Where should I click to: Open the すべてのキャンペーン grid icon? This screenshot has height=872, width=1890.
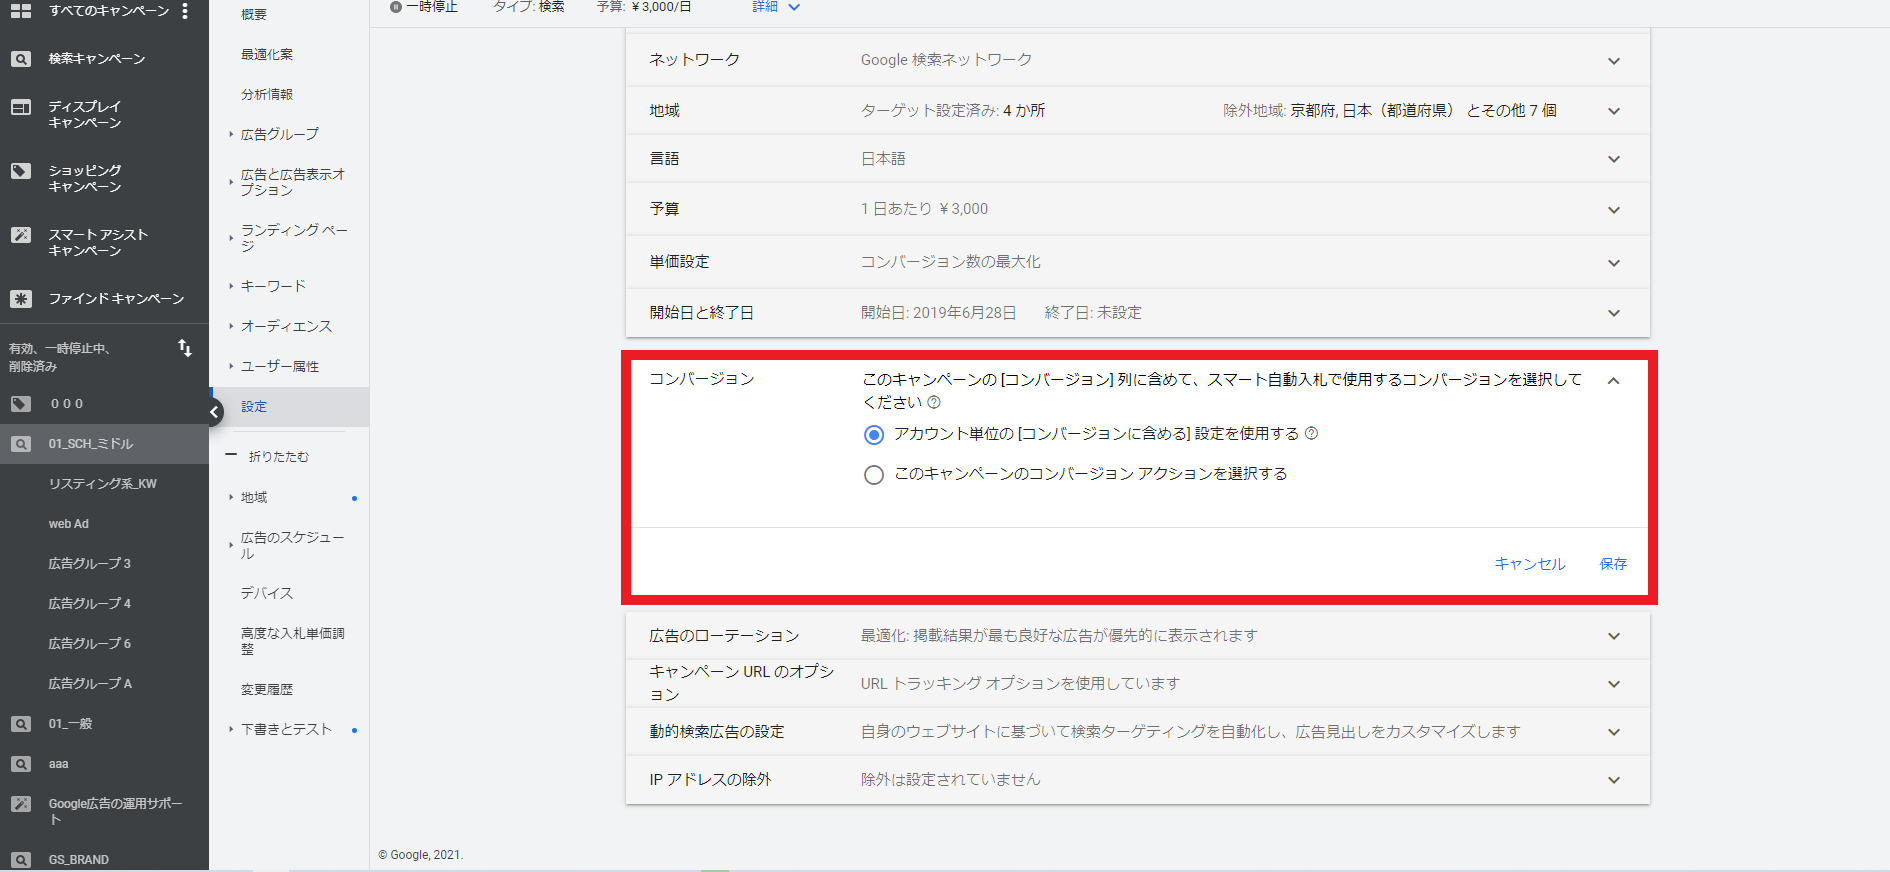[x=20, y=11]
